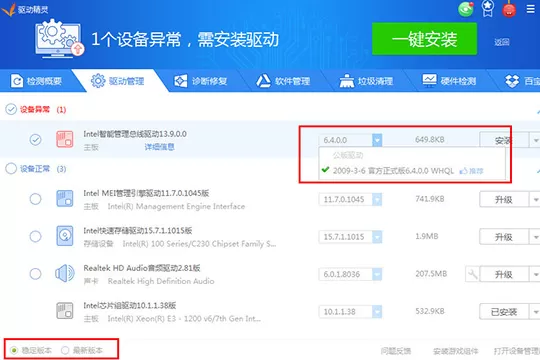The image size is (540, 360).
Task: Open the 硬件检测 tab
Action: [x=449, y=81]
